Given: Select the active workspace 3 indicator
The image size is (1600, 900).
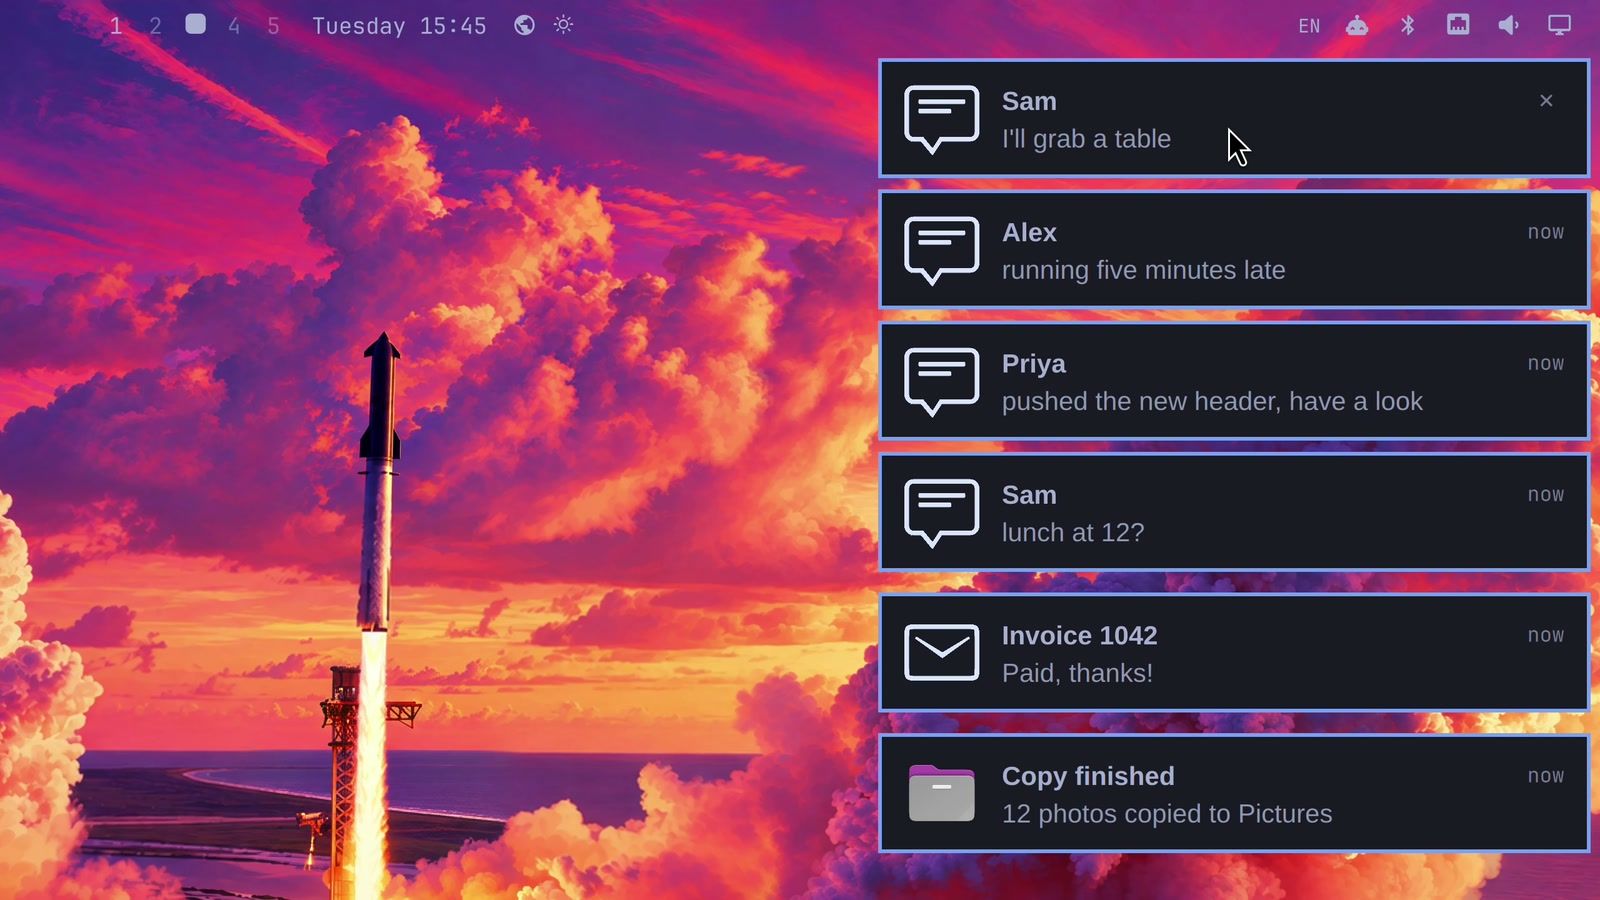Looking at the screenshot, I should point(196,24).
